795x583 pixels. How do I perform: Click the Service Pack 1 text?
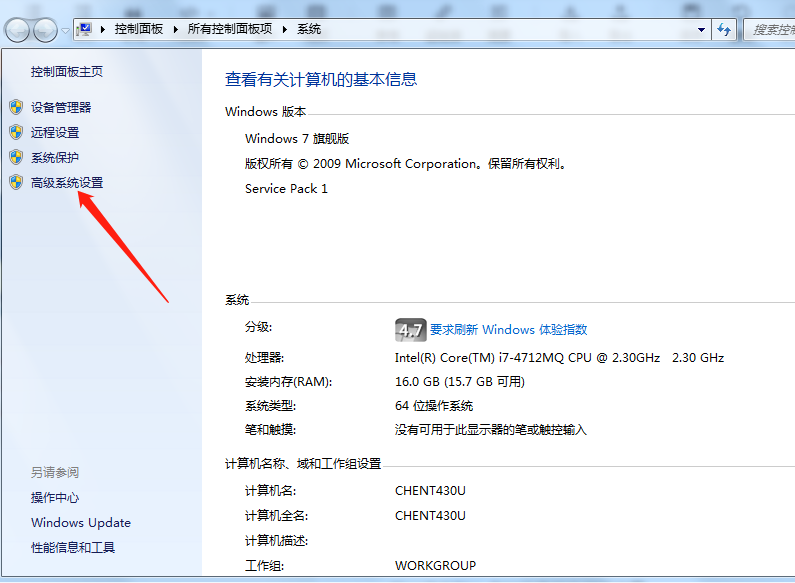tap(286, 189)
